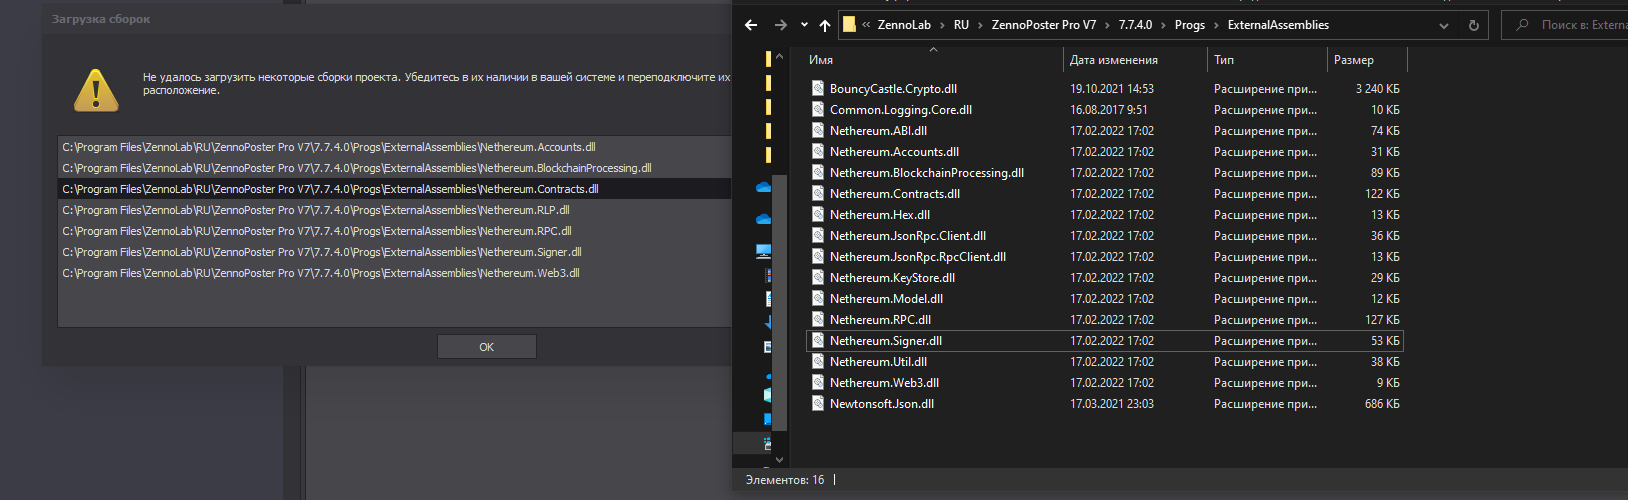Go up one folder level
Image resolution: width=1628 pixels, height=500 pixels.
824,25
